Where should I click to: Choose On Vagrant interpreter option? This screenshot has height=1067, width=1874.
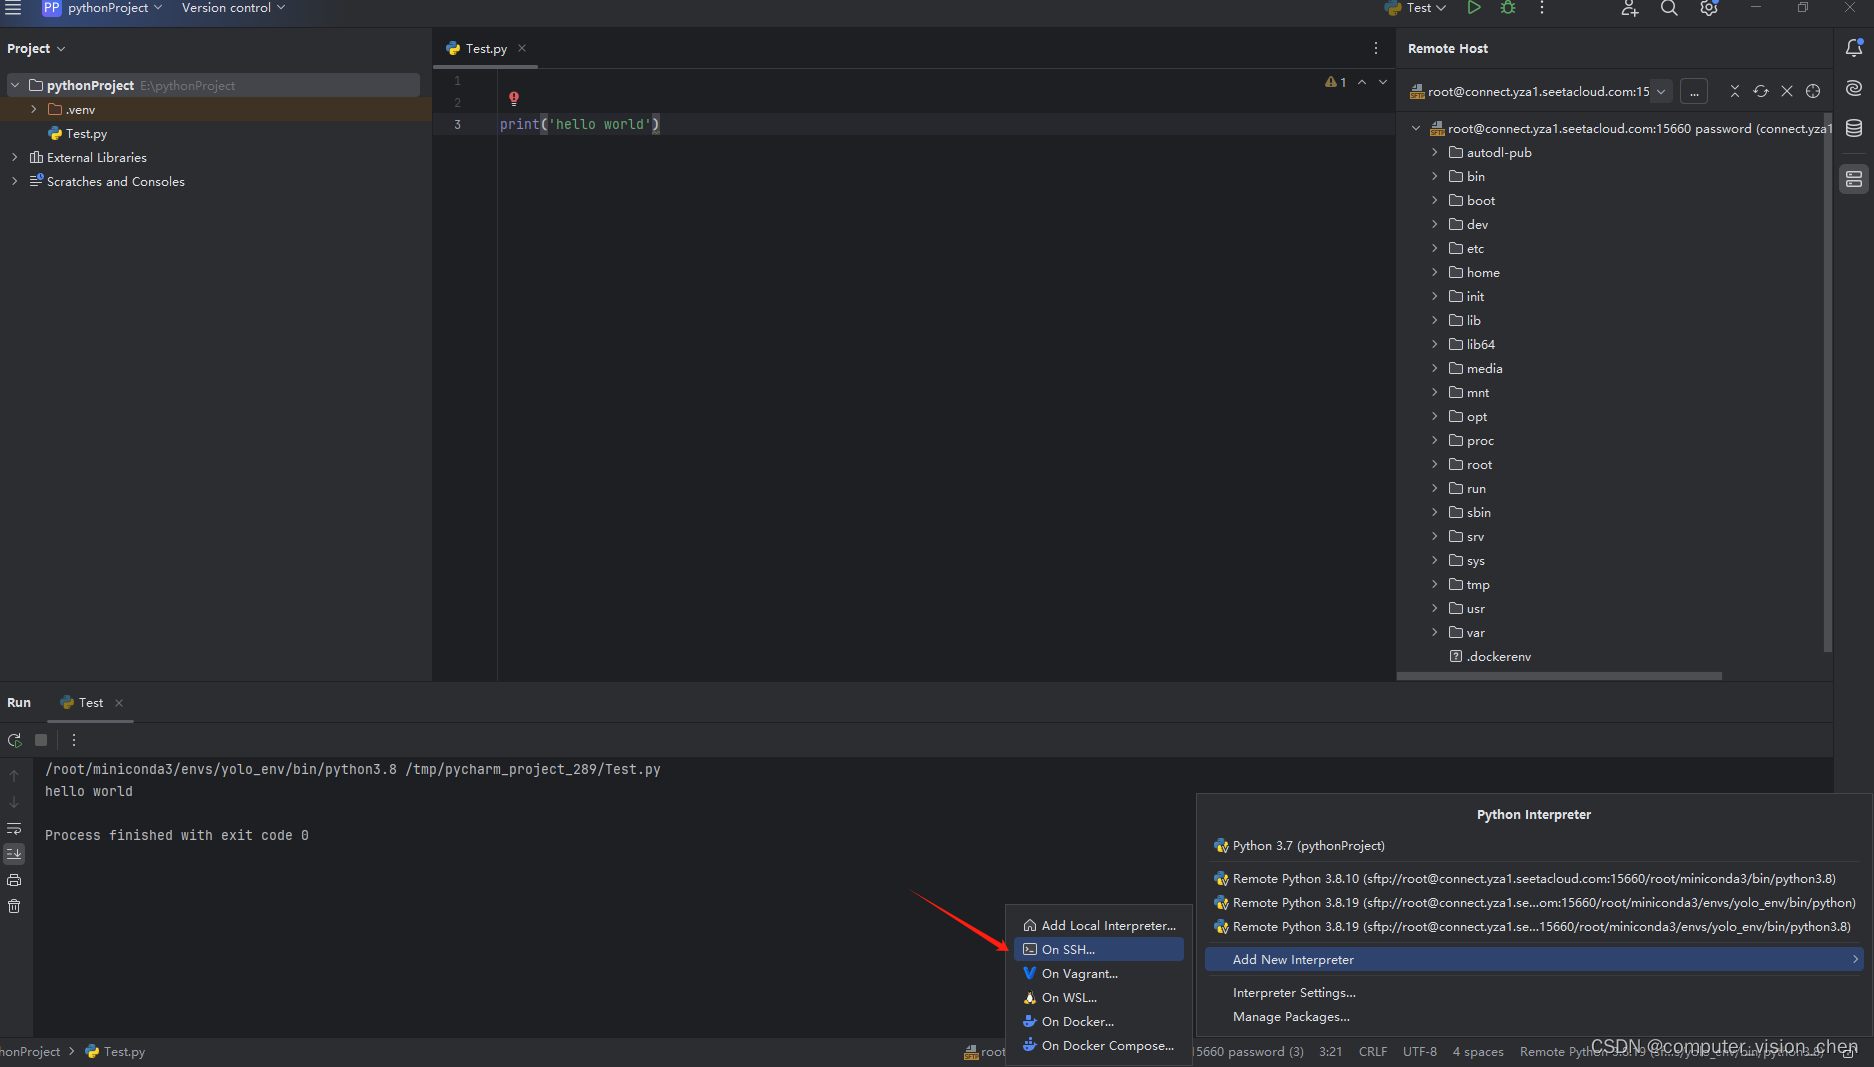[x=1099, y=973]
